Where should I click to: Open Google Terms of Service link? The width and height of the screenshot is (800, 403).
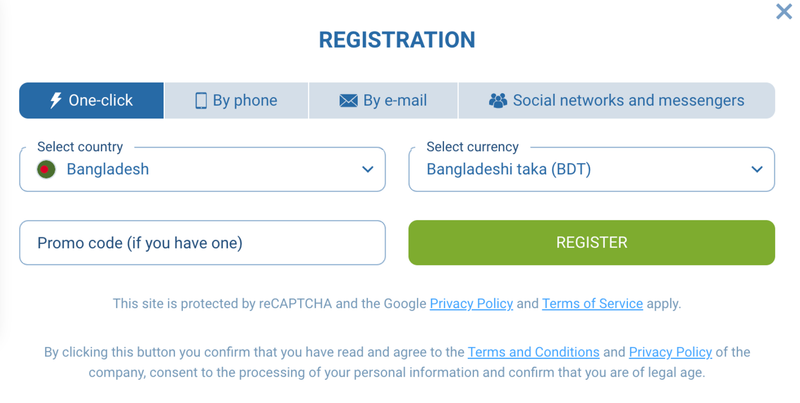click(x=592, y=303)
